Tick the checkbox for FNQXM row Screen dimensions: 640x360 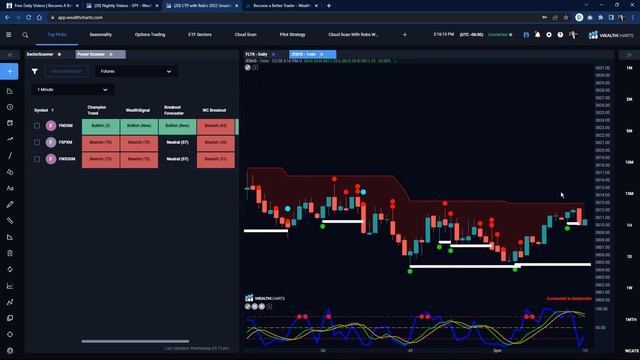point(37,126)
